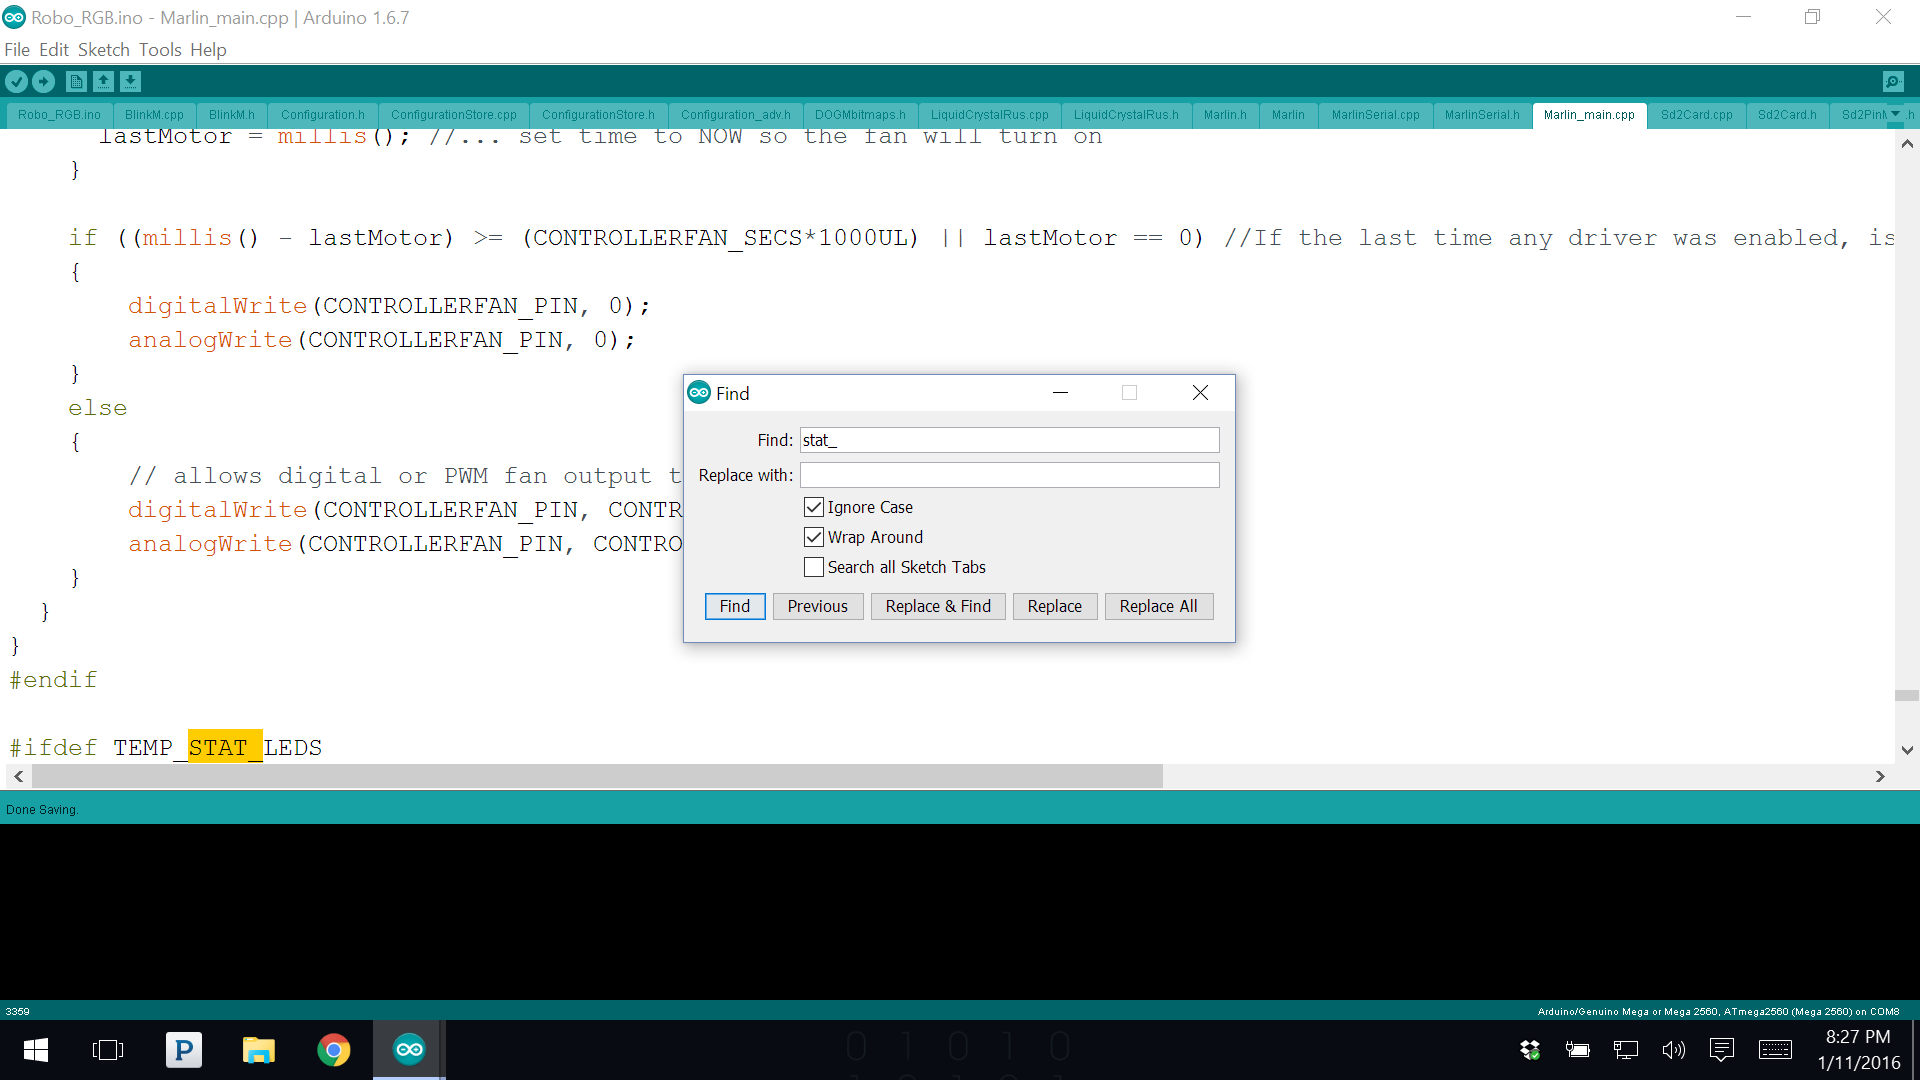Close the Find dialog
Viewport: 1920px width, 1080px height.
1200,393
